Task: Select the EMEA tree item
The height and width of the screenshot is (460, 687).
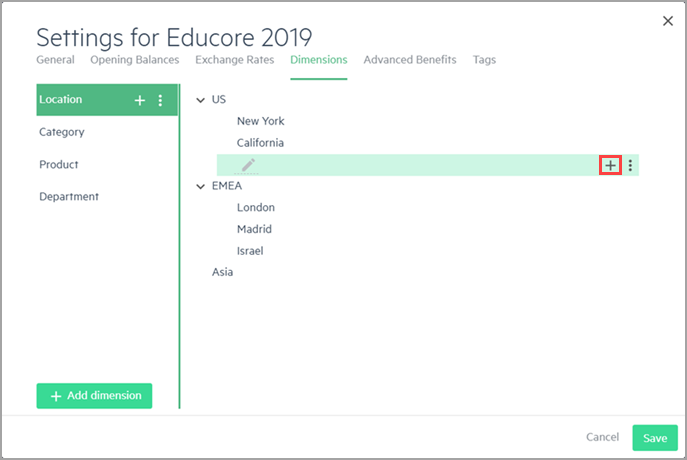Action: [227, 186]
